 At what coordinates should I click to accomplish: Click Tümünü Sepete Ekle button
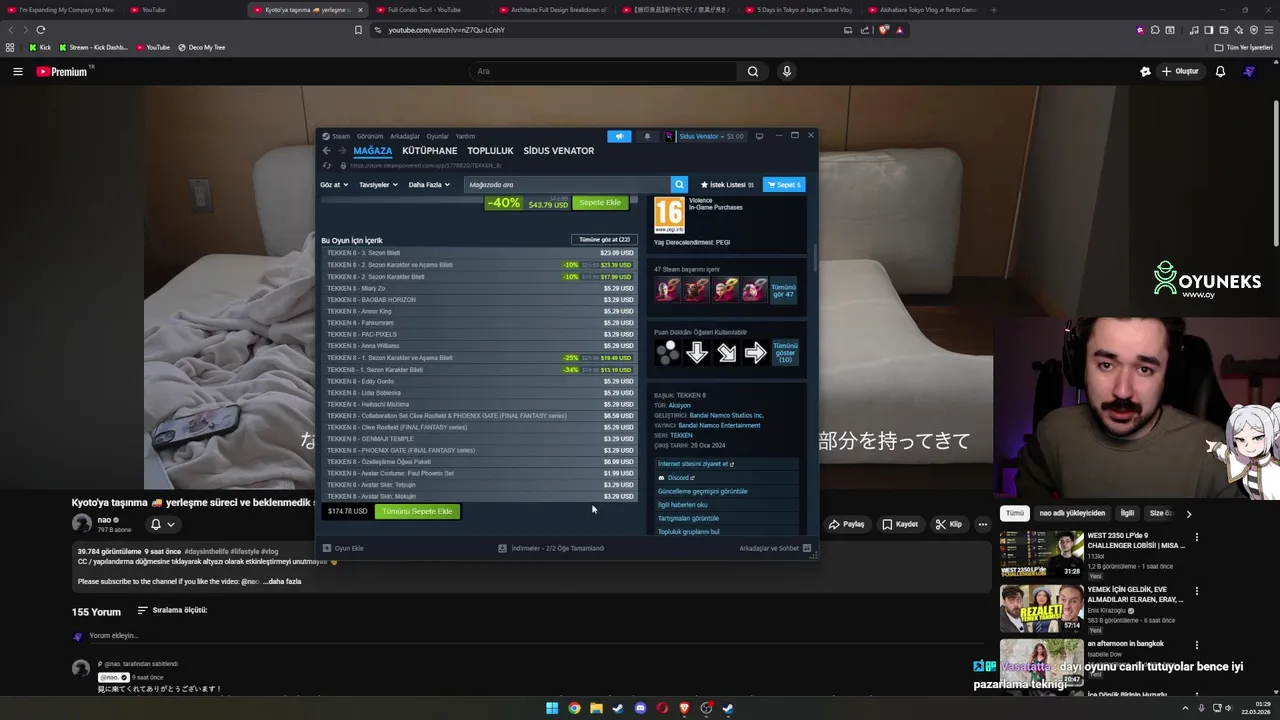(x=417, y=511)
